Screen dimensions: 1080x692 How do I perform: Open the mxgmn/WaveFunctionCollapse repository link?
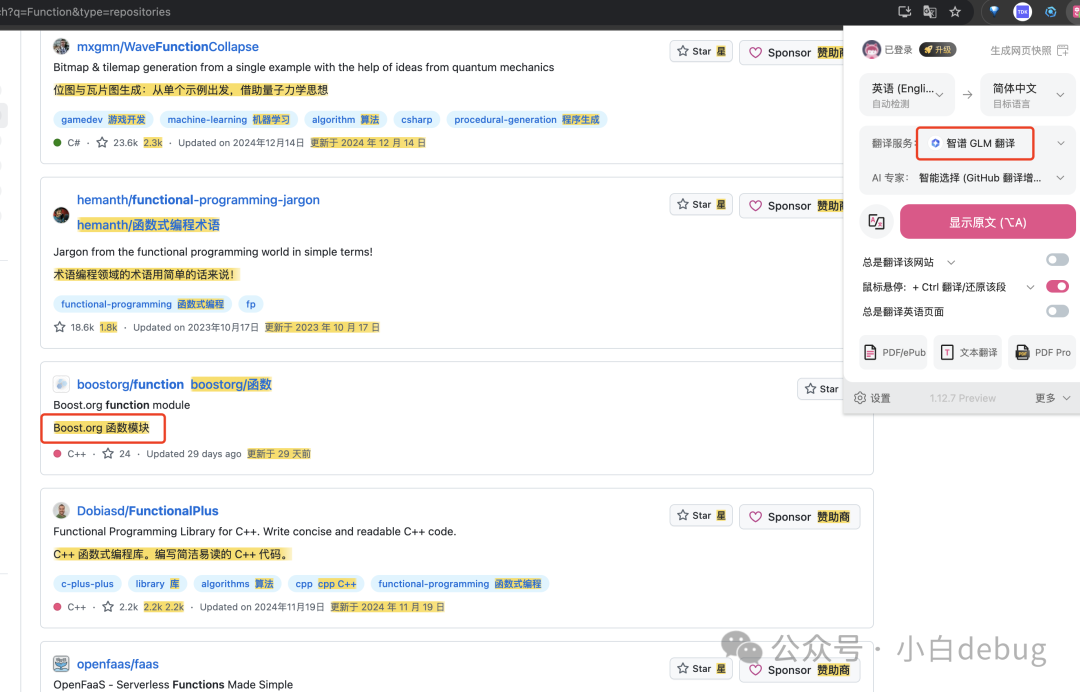click(x=168, y=46)
